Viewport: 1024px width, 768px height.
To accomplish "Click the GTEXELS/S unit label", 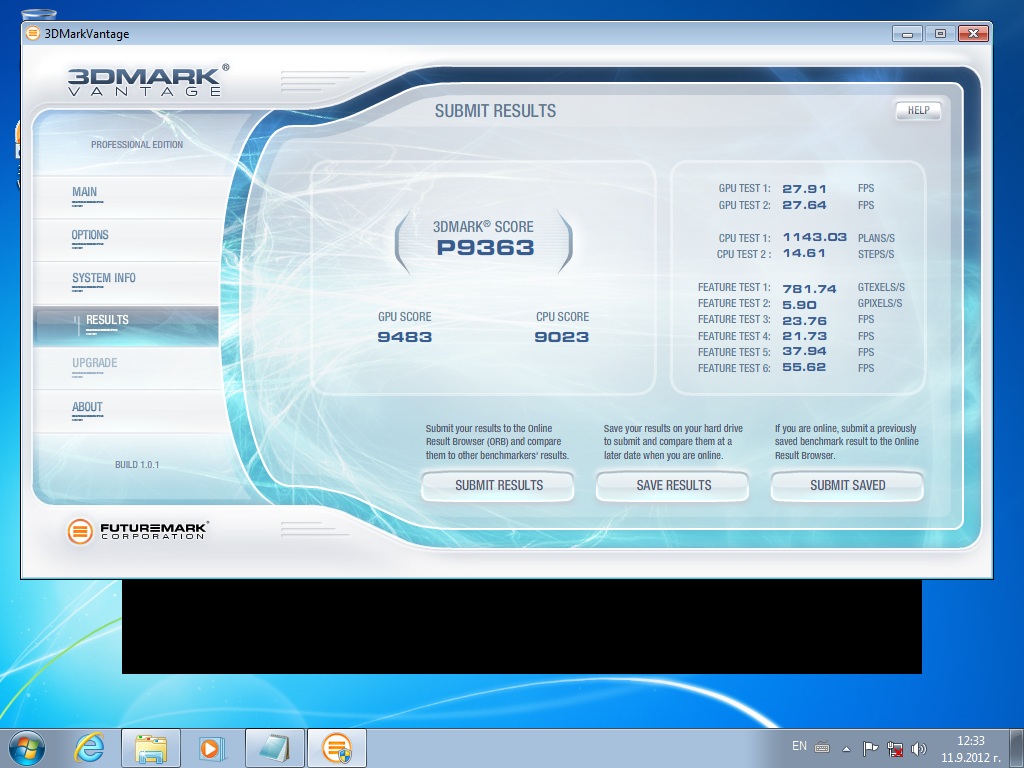I will (881, 287).
